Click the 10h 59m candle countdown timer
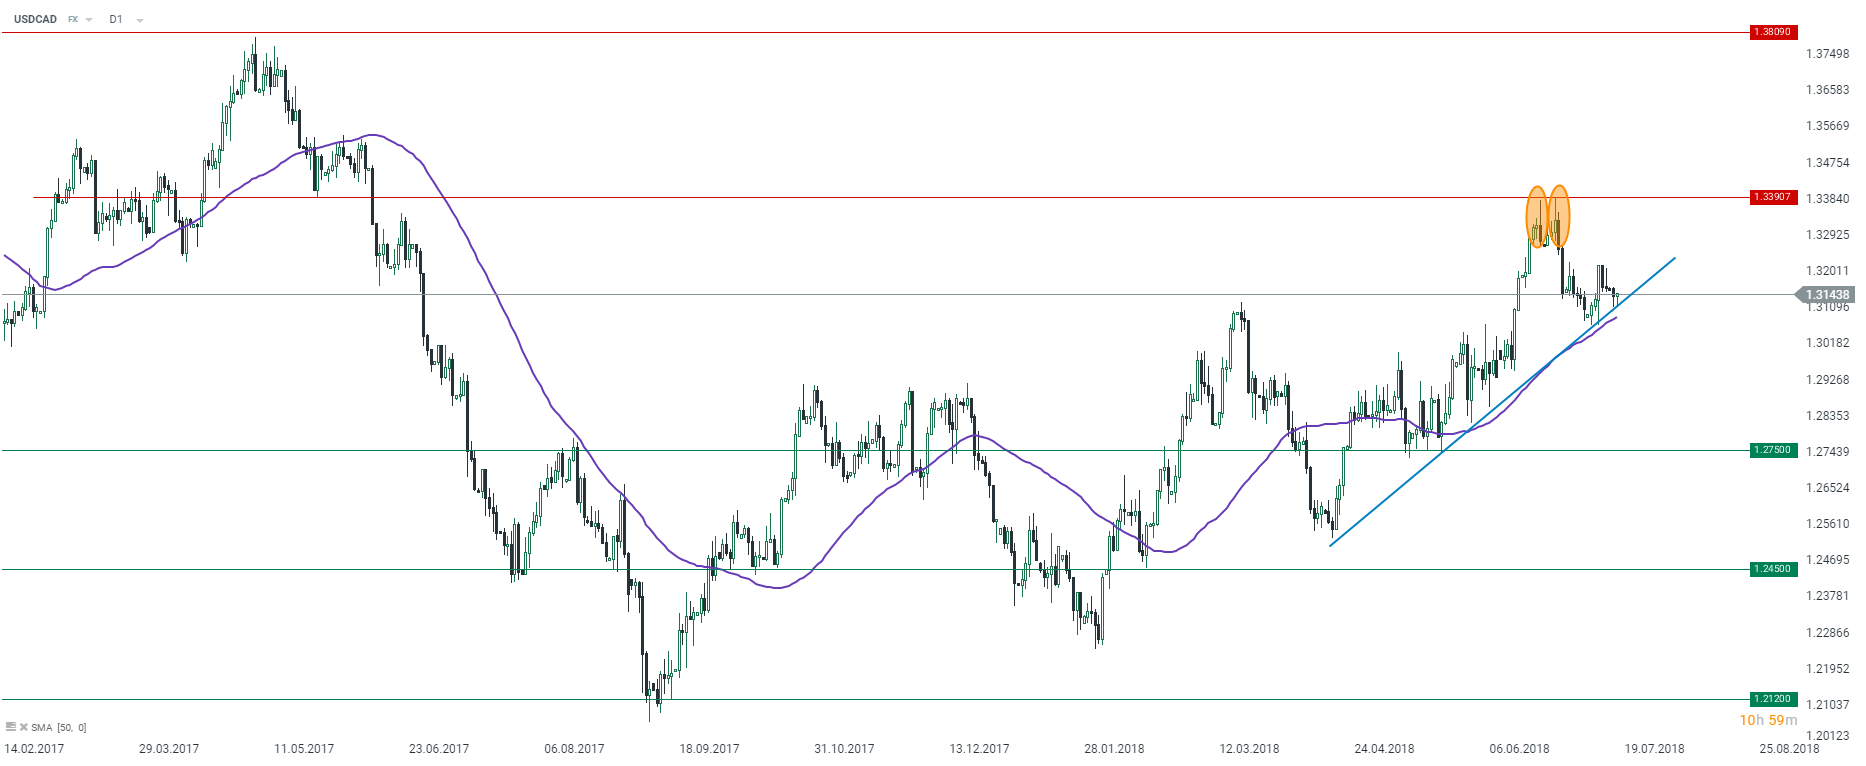The height and width of the screenshot is (766, 1866). 1767,720
